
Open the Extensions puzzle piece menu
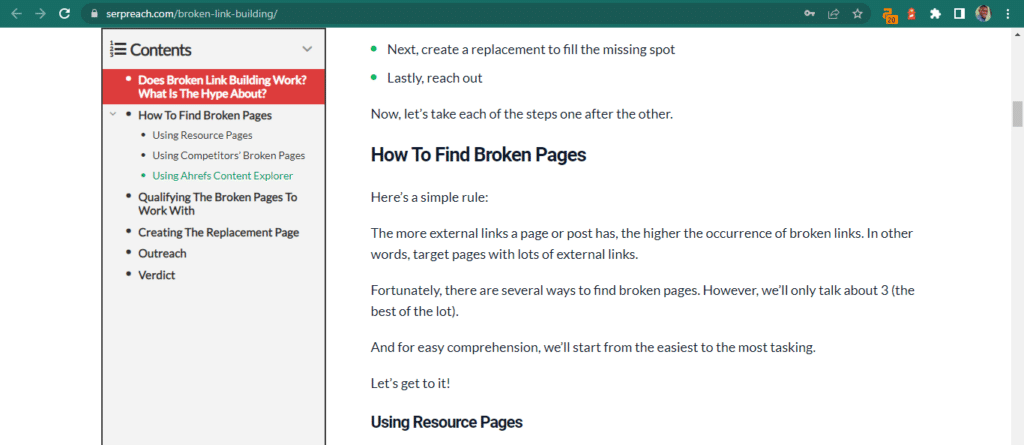935,14
